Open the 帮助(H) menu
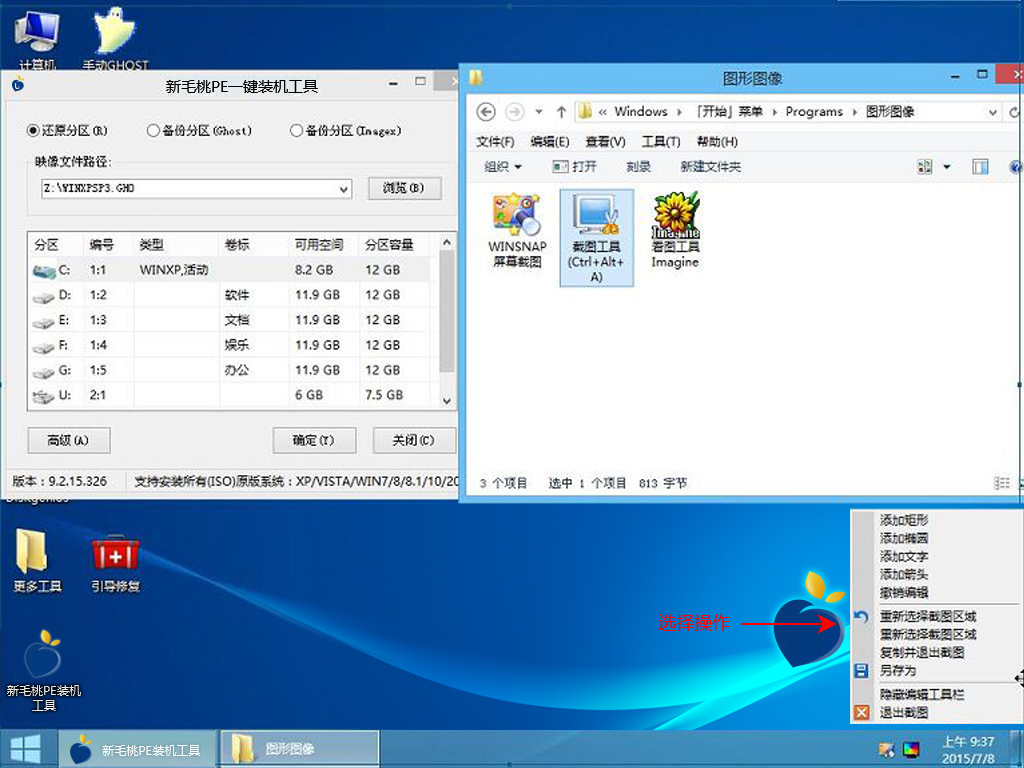Viewport: 1024px width, 768px height. (x=717, y=142)
